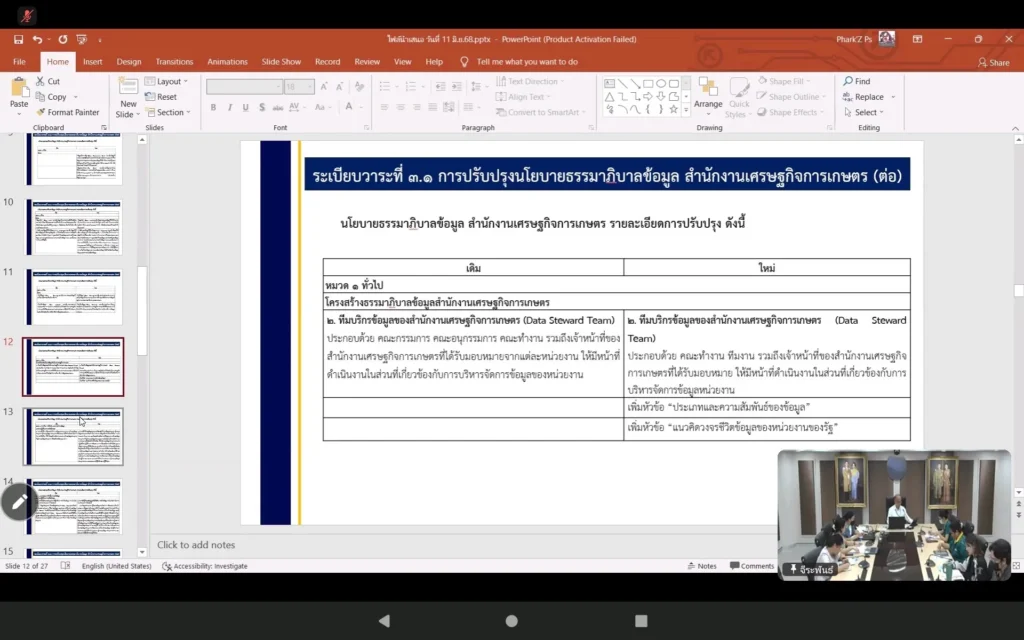The width and height of the screenshot is (1024, 640).
Task: Tap the Android home button
Action: click(511, 620)
